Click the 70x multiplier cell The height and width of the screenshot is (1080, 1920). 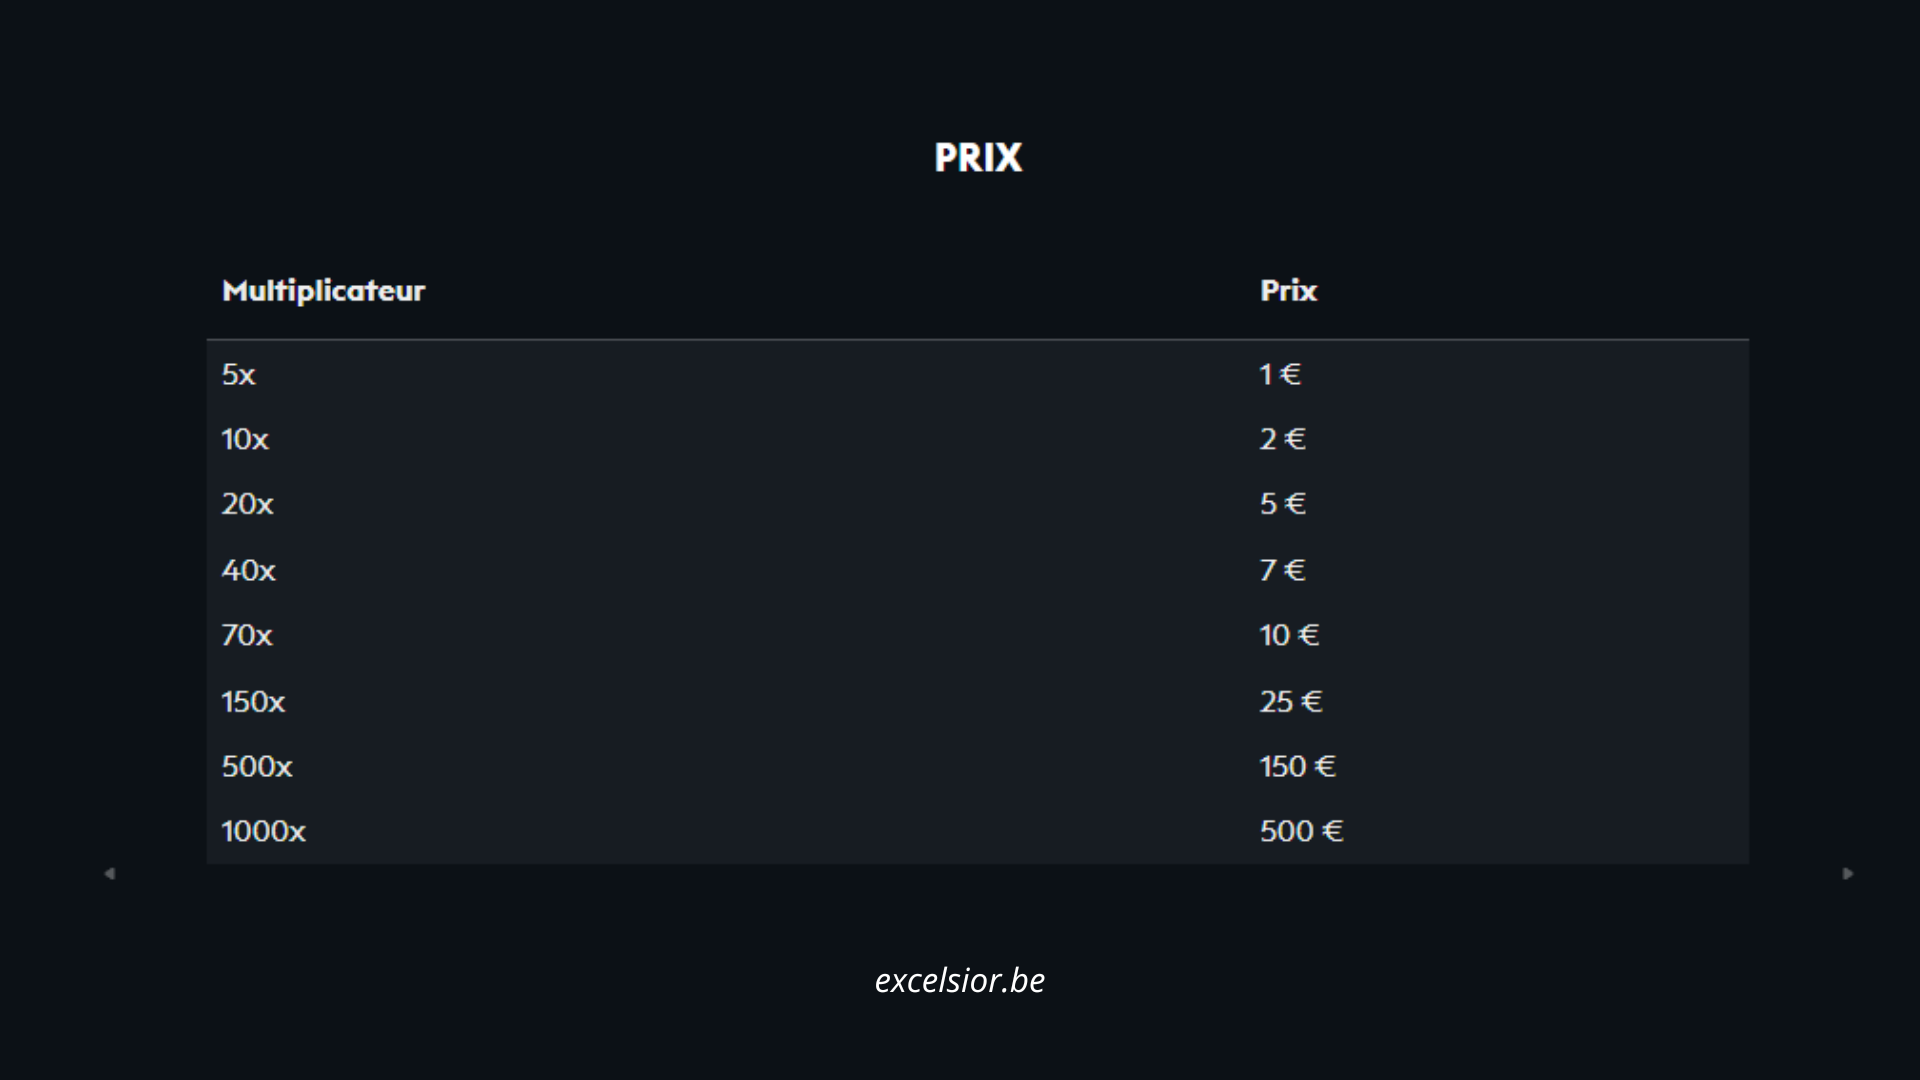point(247,636)
